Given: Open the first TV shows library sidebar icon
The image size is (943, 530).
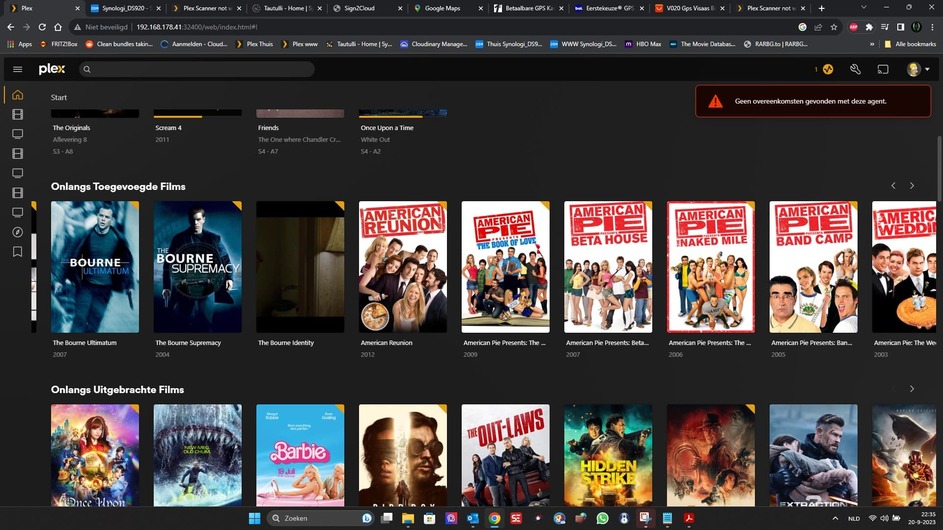Looking at the screenshot, I should point(17,134).
